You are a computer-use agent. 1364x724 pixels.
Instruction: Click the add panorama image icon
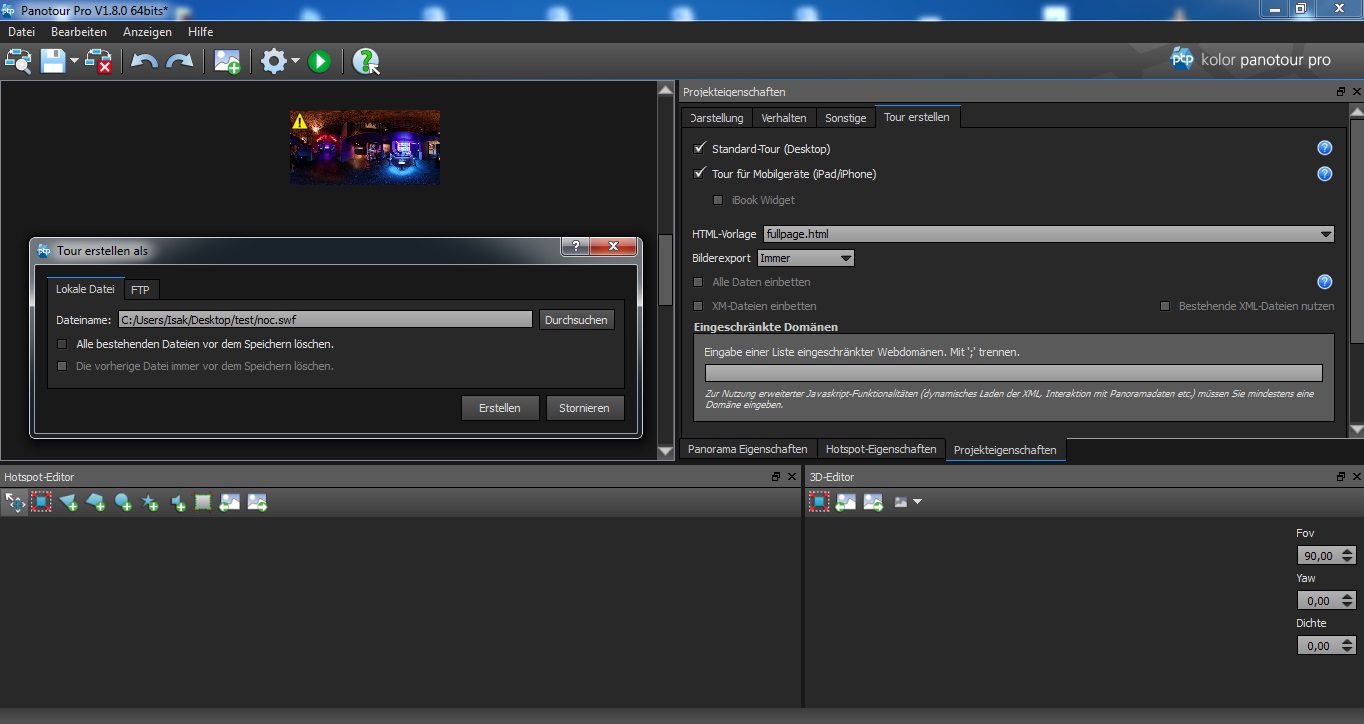[x=227, y=62]
